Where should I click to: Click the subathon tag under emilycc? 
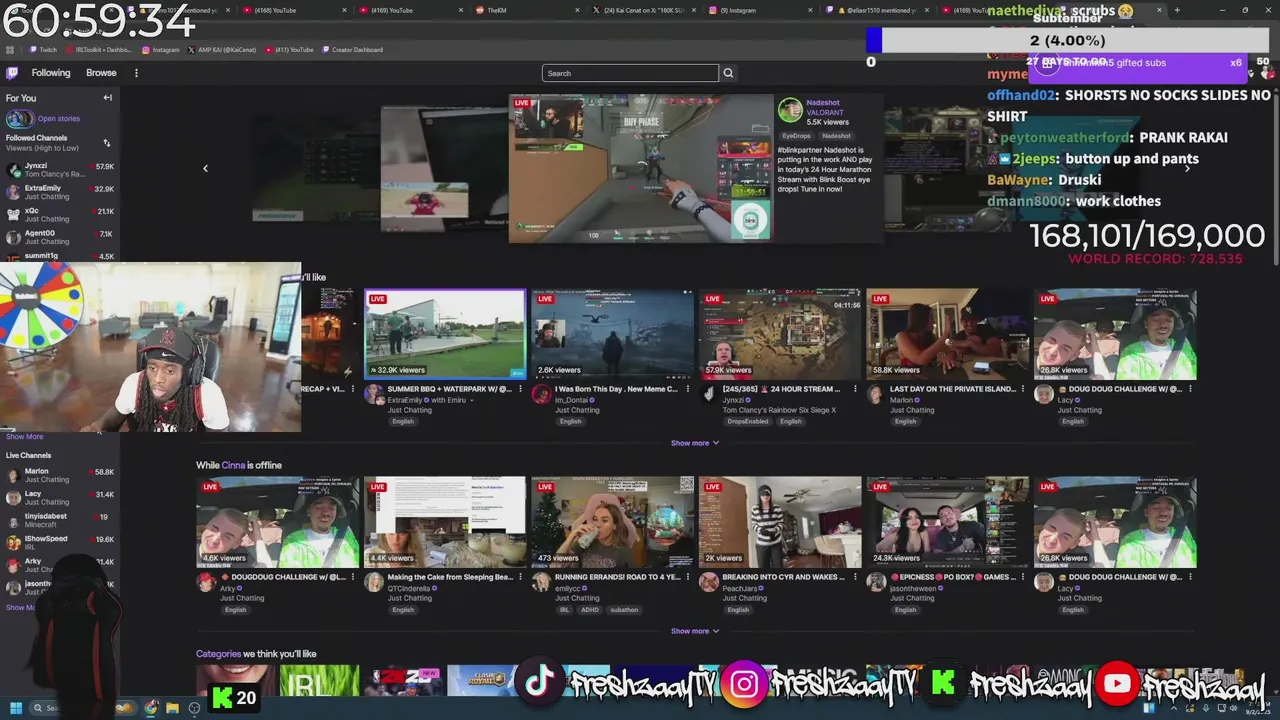click(x=624, y=609)
